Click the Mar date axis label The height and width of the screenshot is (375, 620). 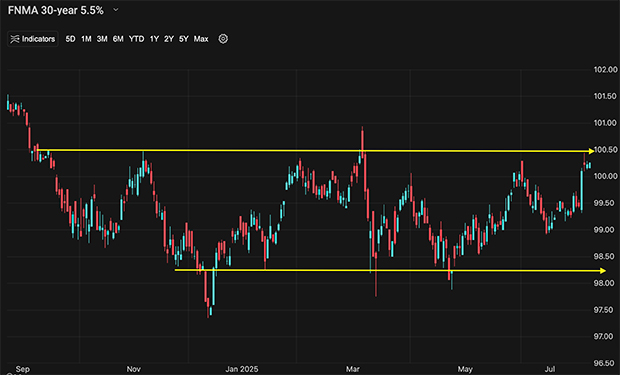coord(353,369)
